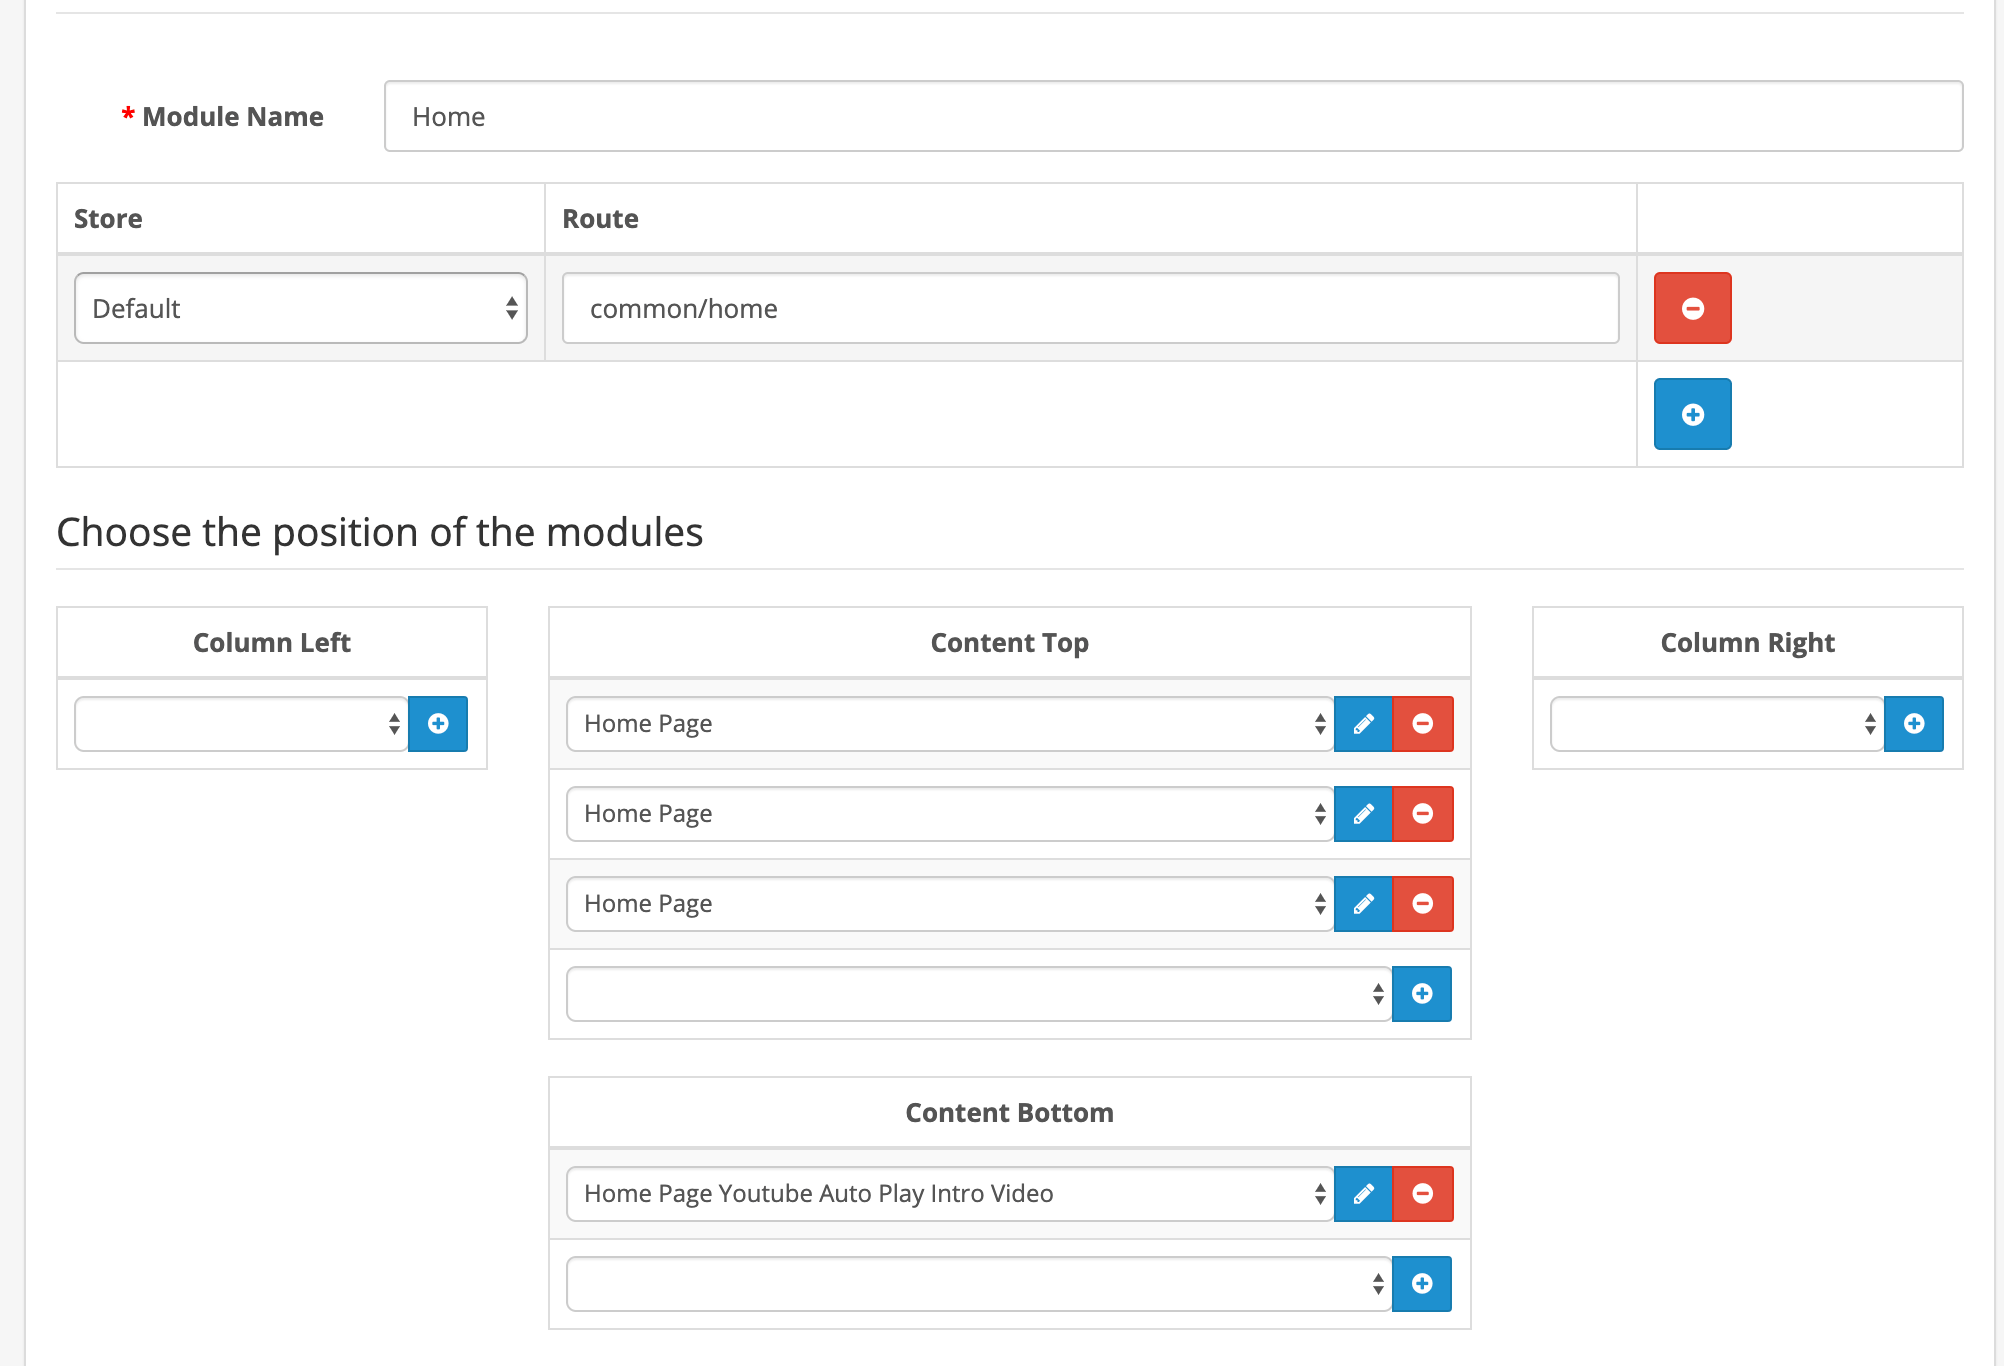
Task: Open the empty Content Top module dropdown
Action: pyautogui.click(x=978, y=994)
